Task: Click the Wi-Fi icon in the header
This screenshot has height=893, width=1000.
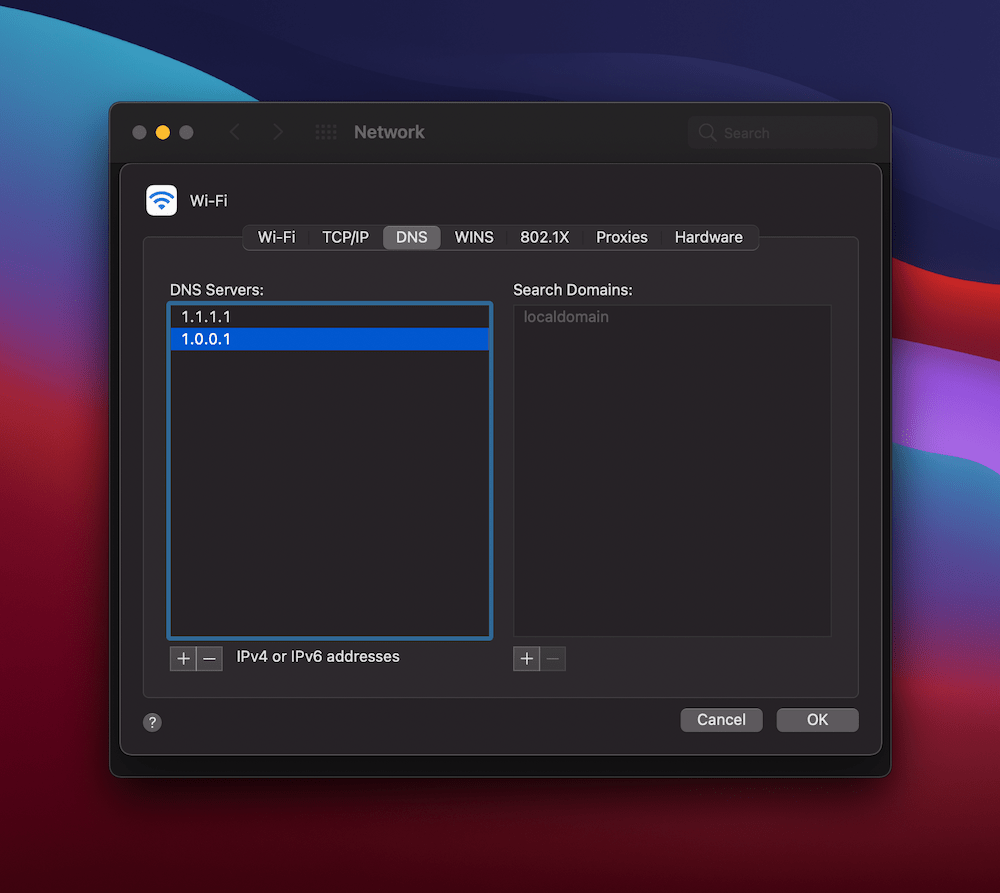Action: (x=161, y=200)
